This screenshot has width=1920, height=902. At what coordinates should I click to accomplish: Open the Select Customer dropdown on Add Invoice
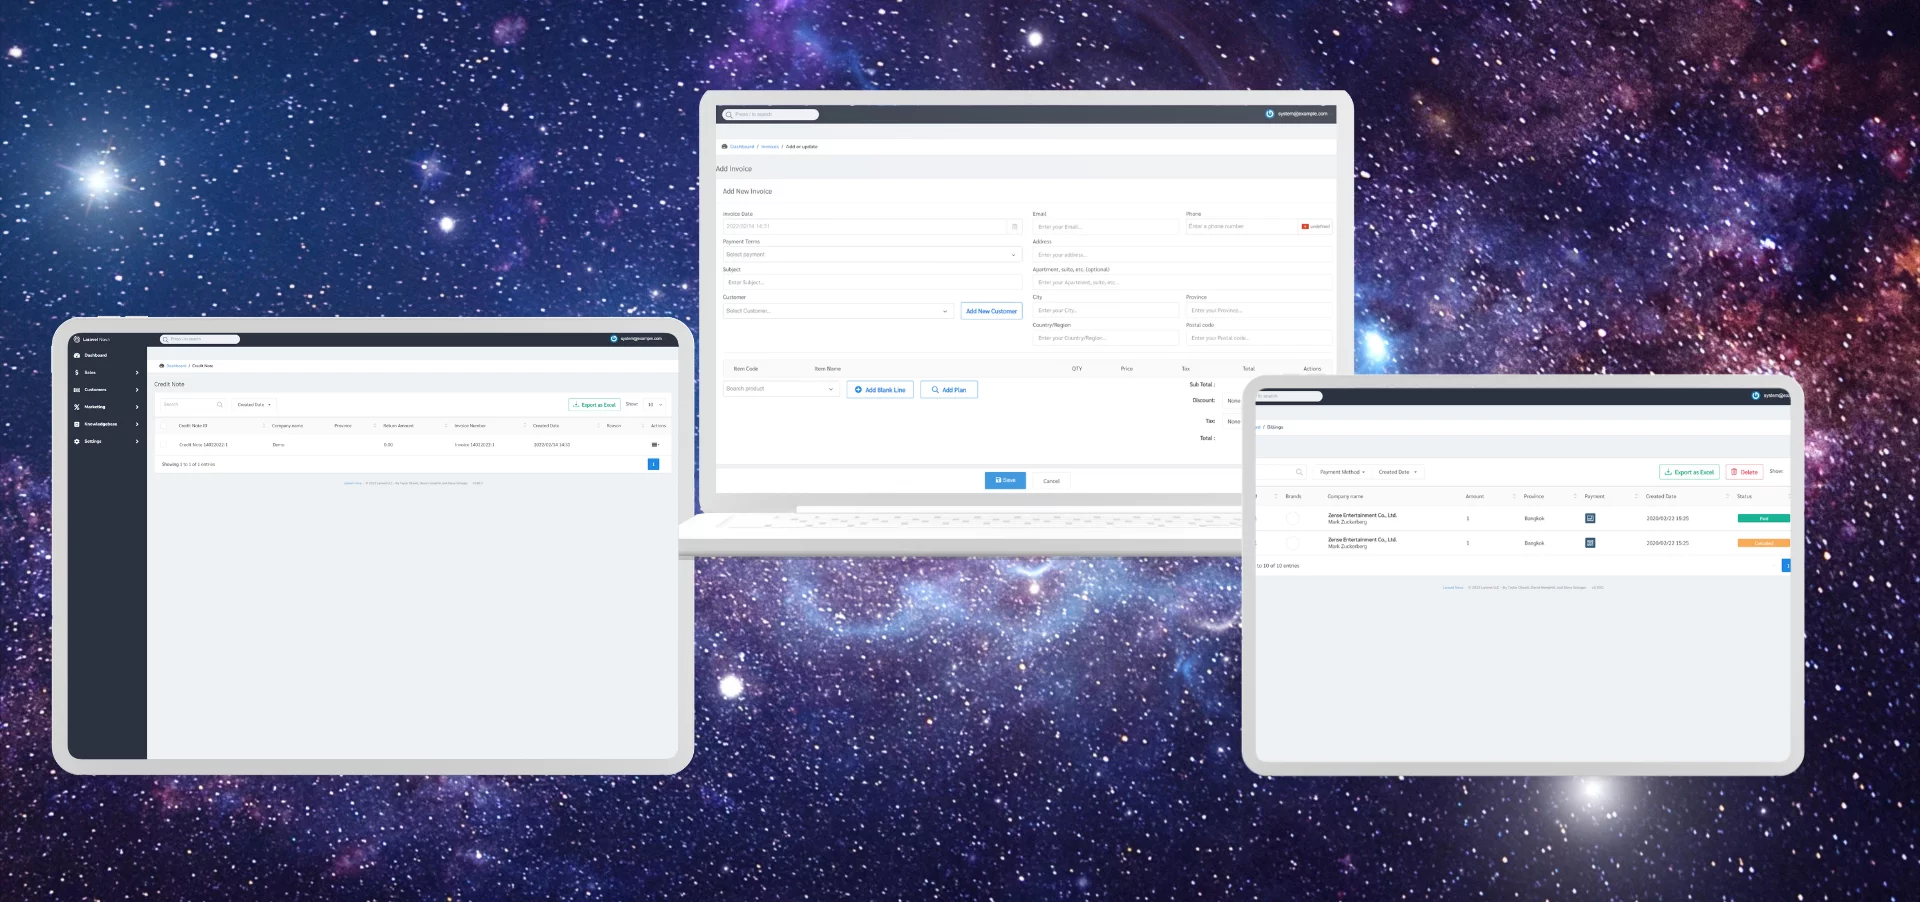(838, 311)
